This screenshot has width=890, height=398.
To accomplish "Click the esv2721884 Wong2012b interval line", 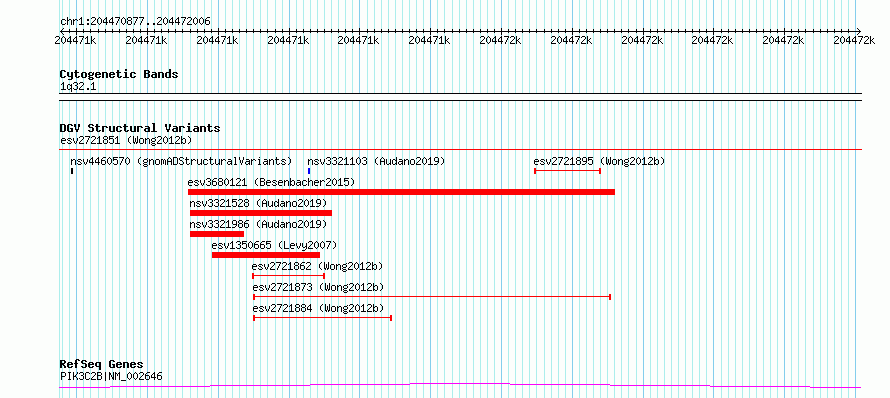I will coord(322,318).
